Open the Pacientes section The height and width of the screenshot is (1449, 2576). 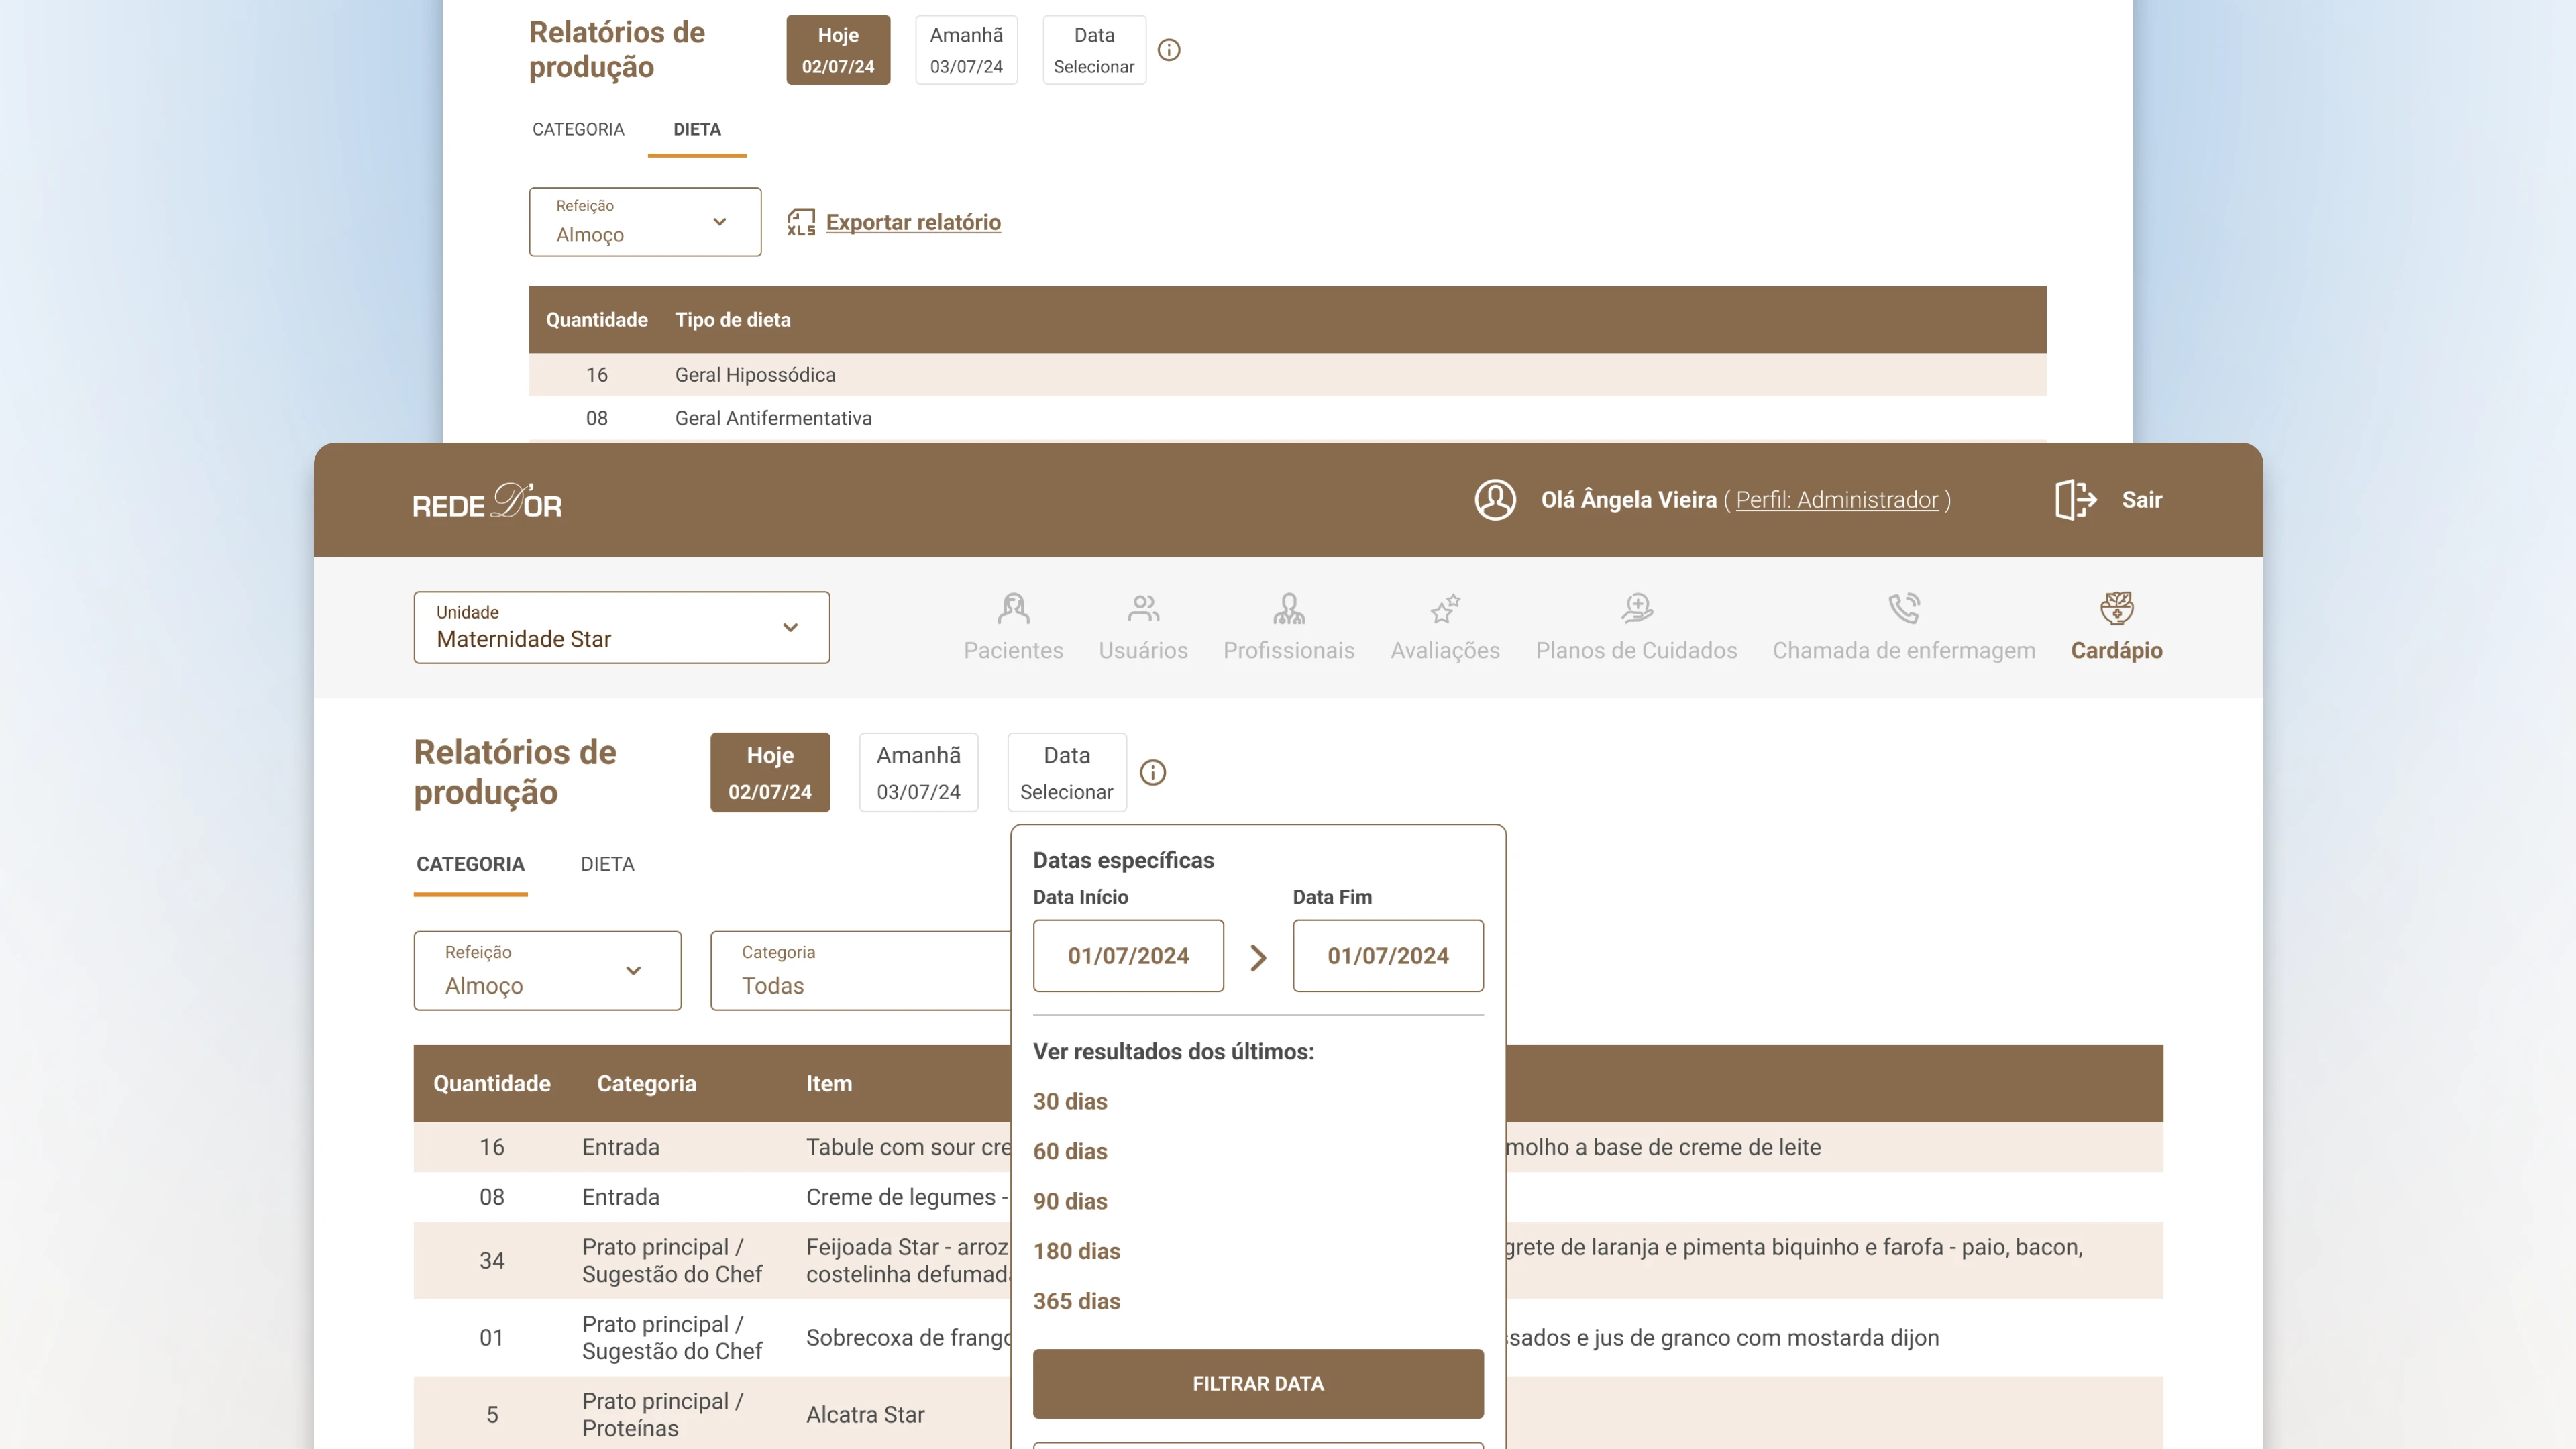1013,627
